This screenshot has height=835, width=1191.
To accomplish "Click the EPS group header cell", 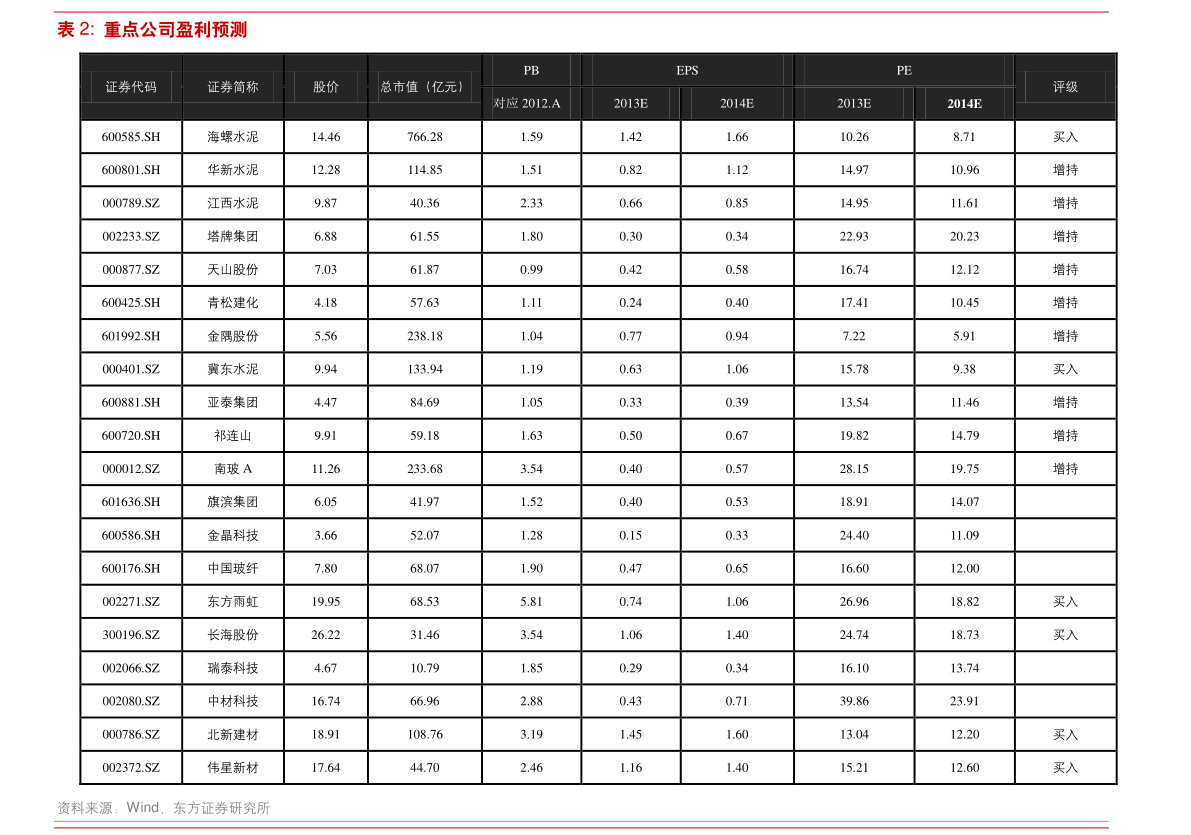I will click(x=687, y=70).
